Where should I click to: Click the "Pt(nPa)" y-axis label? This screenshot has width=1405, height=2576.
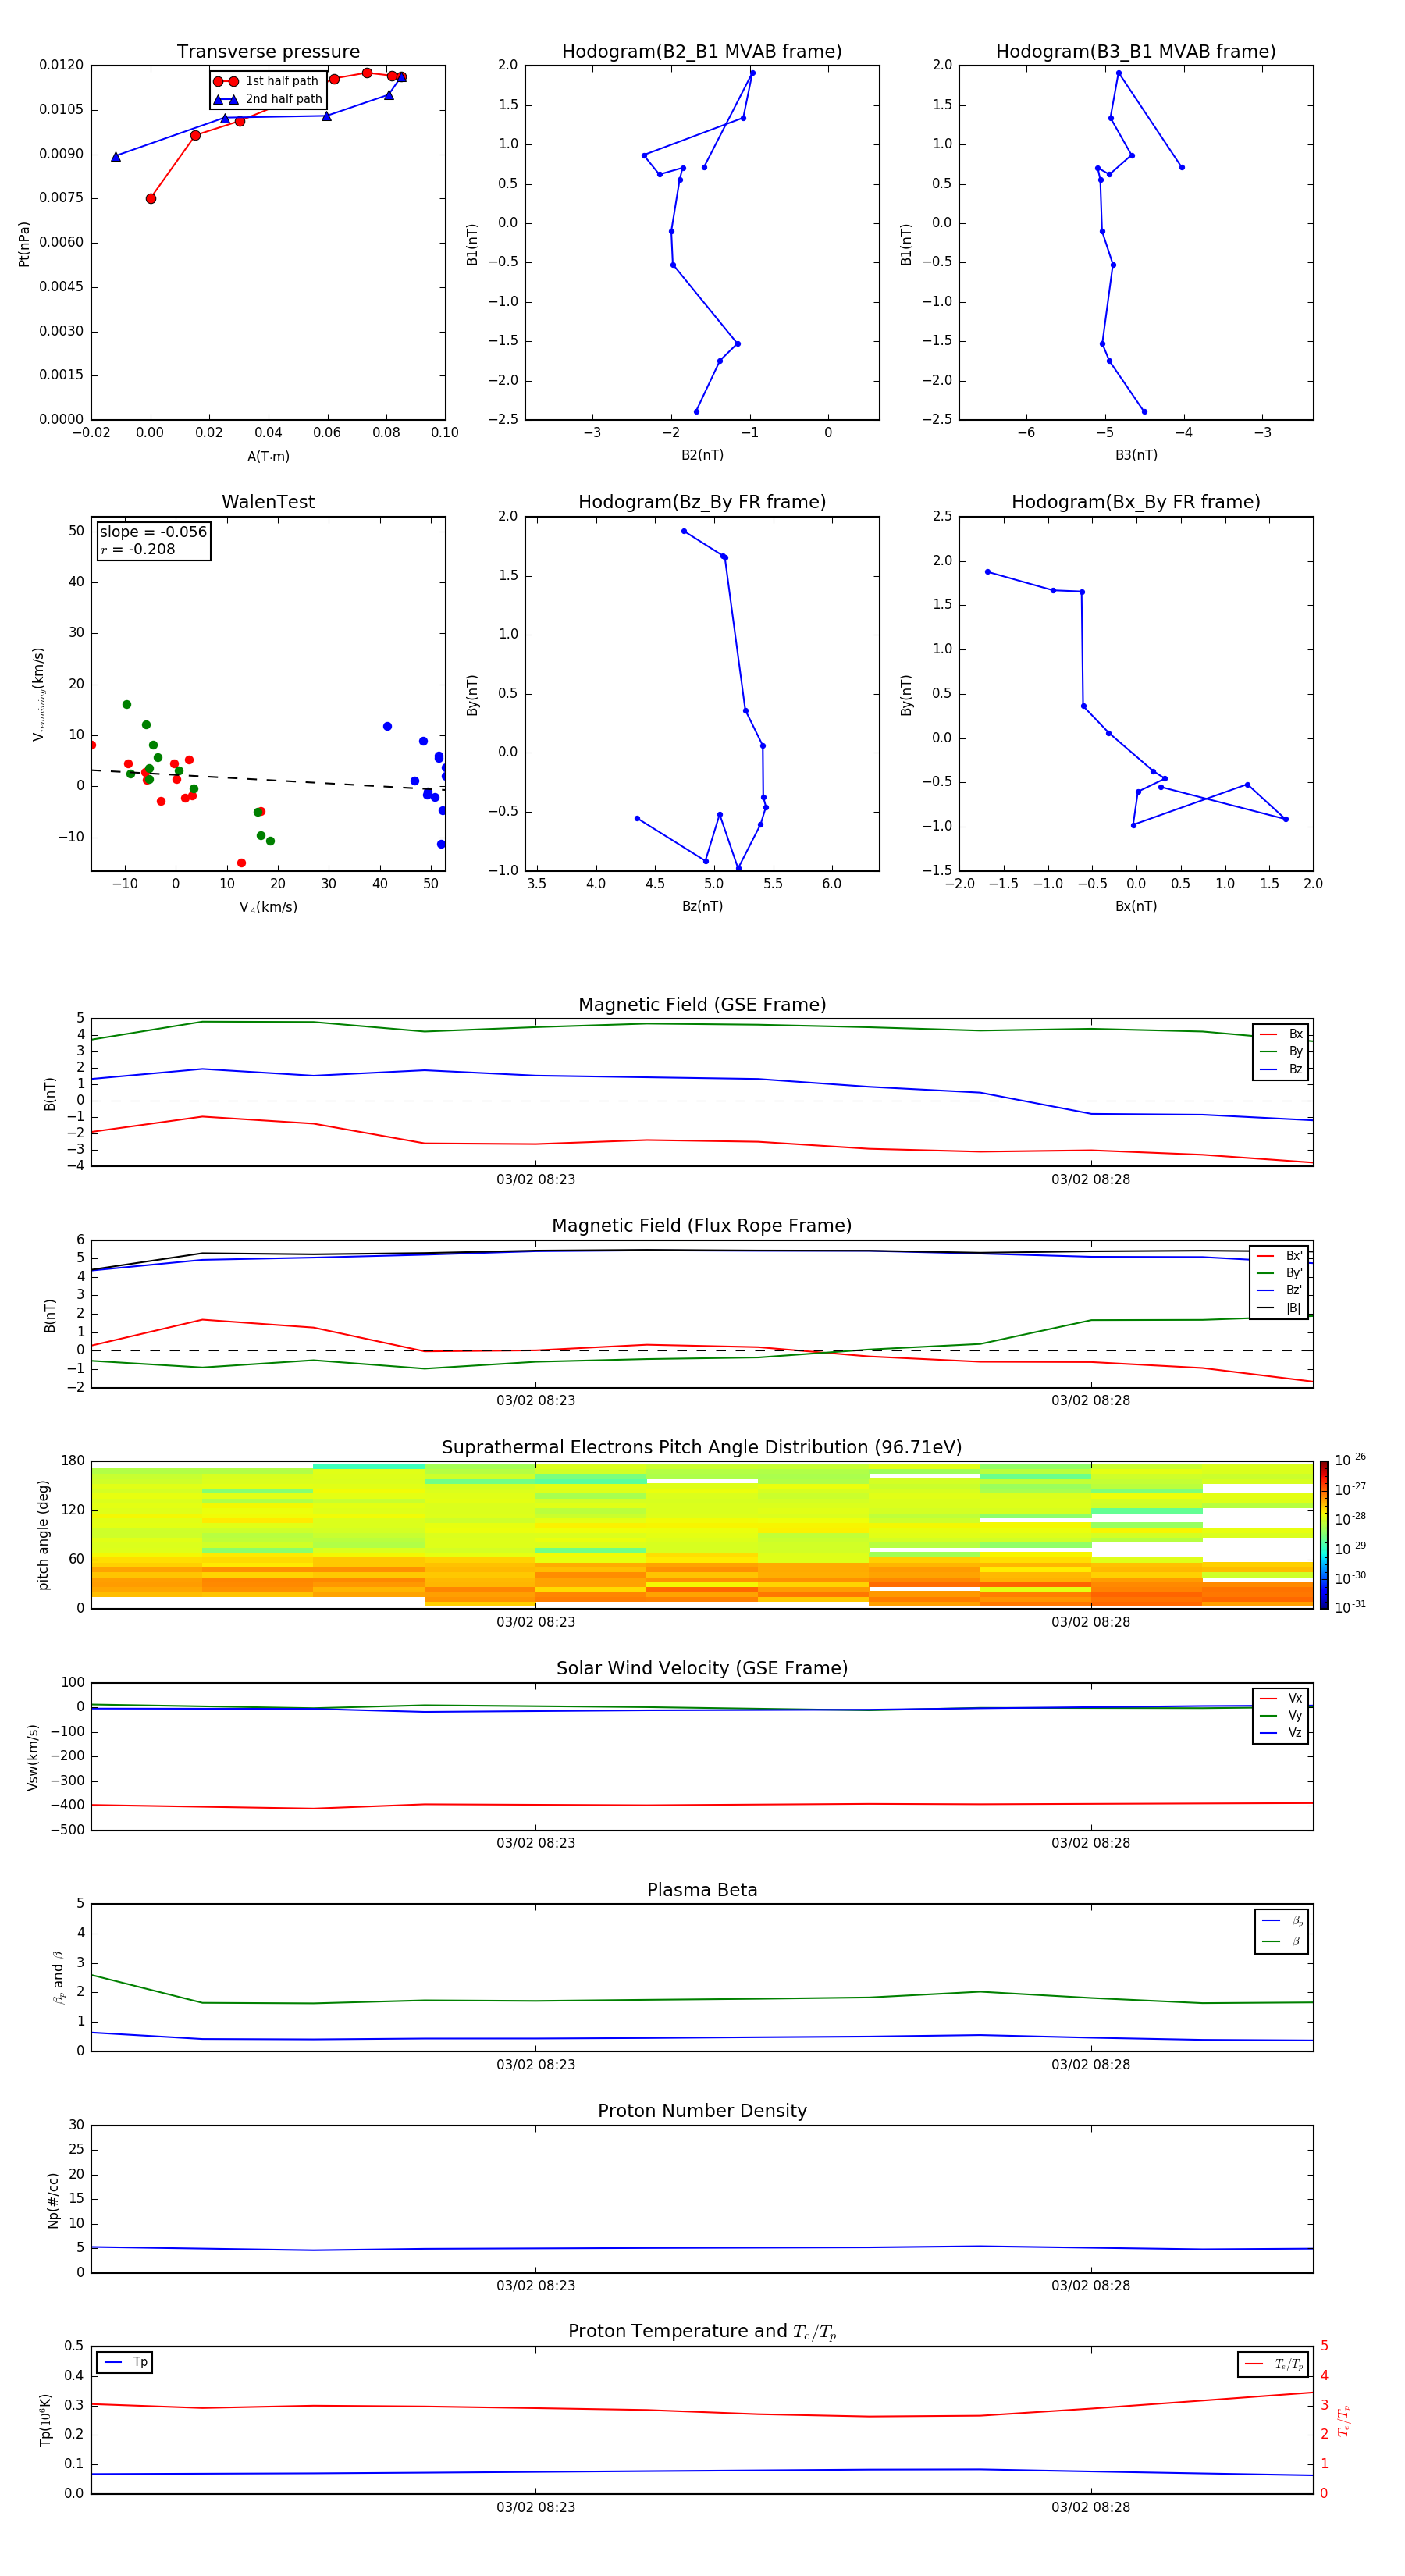(24, 243)
